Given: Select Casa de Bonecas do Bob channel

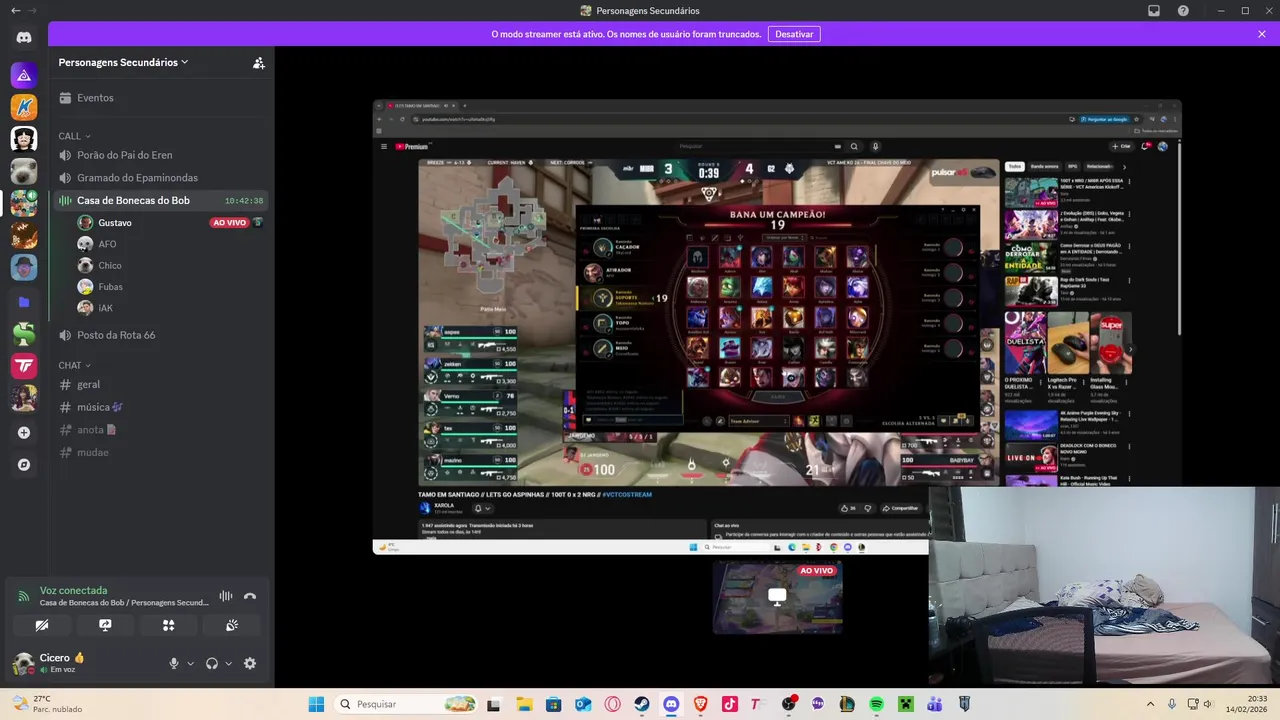Looking at the screenshot, I should (x=160, y=200).
